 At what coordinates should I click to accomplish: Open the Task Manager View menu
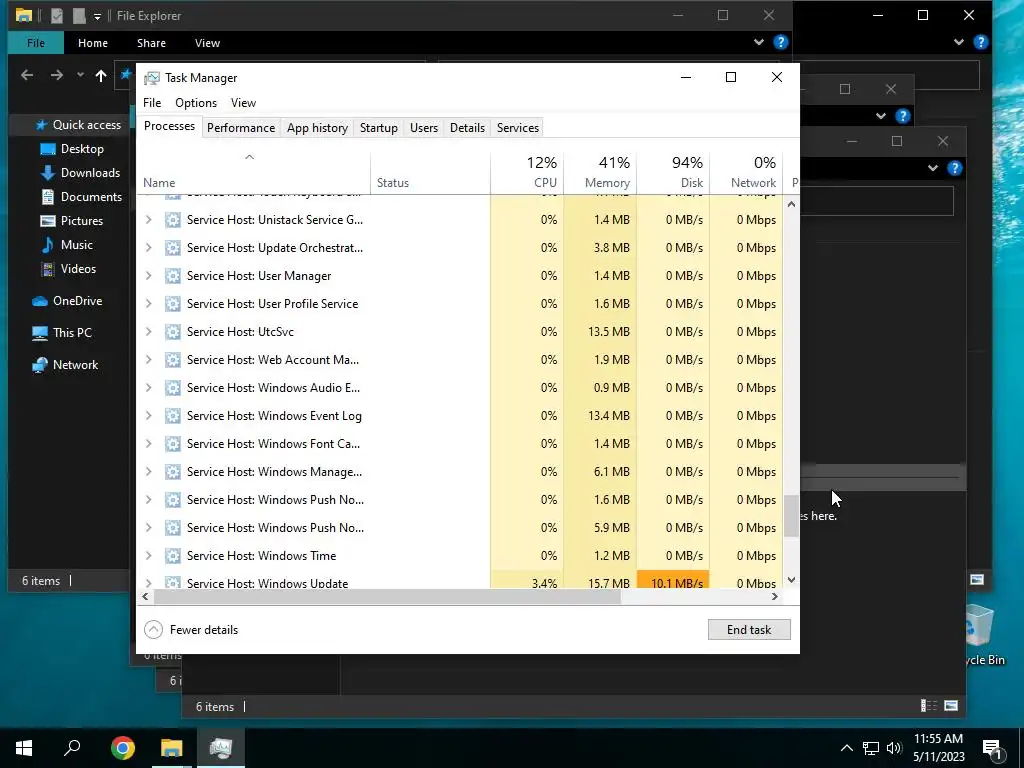pos(243,103)
